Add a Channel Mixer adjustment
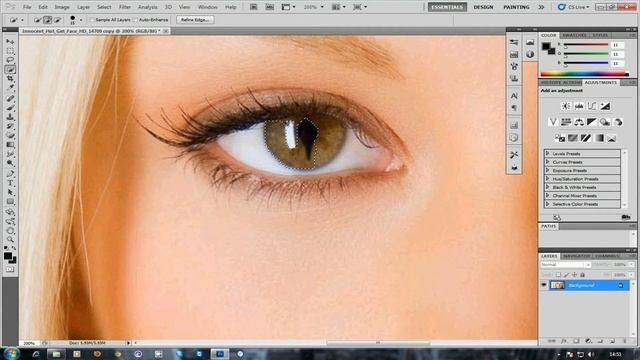This screenshot has height=360, width=640. (x=618, y=122)
